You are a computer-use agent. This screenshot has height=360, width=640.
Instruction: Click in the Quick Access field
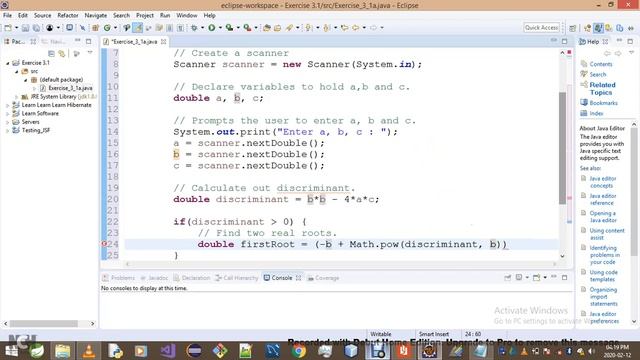pos(541,28)
